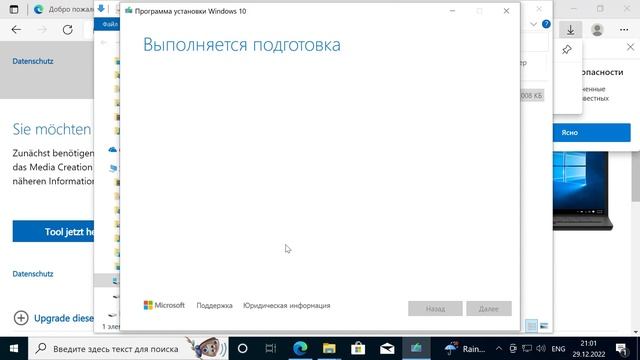640x360 pixels.
Task: Refresh the Edge page
Action: point(68,30)
